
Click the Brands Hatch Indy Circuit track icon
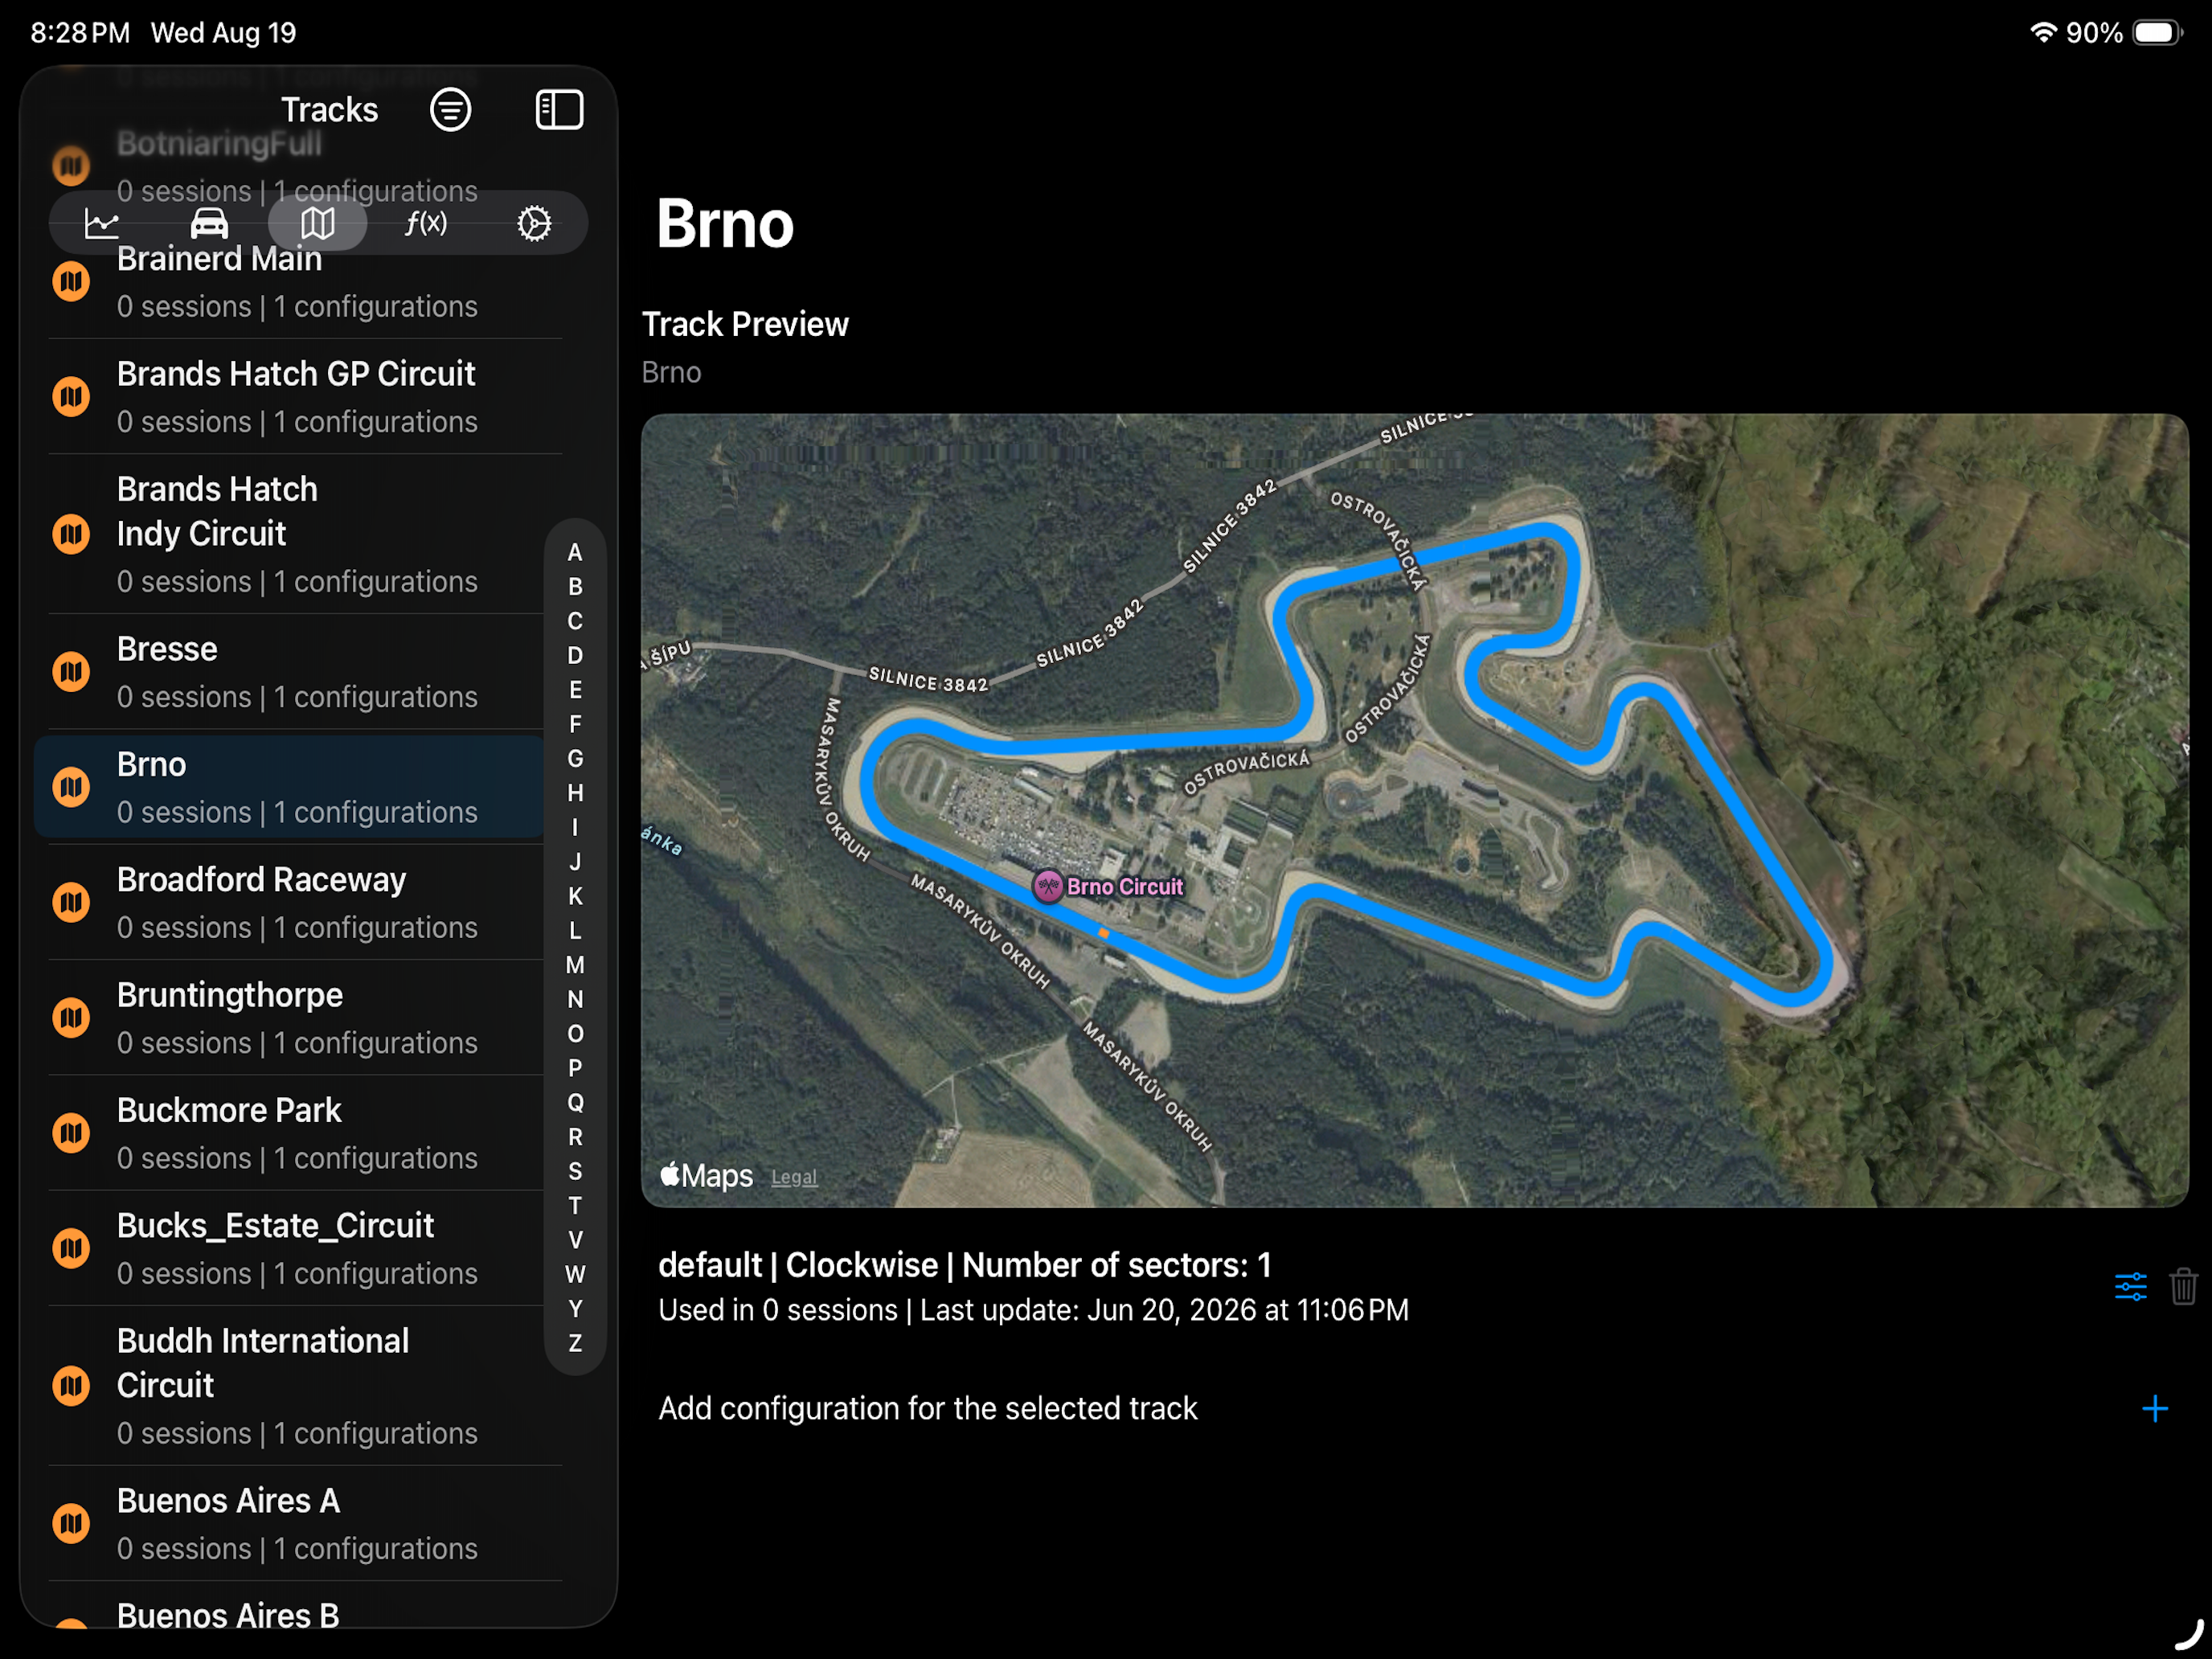pos(71,534)
